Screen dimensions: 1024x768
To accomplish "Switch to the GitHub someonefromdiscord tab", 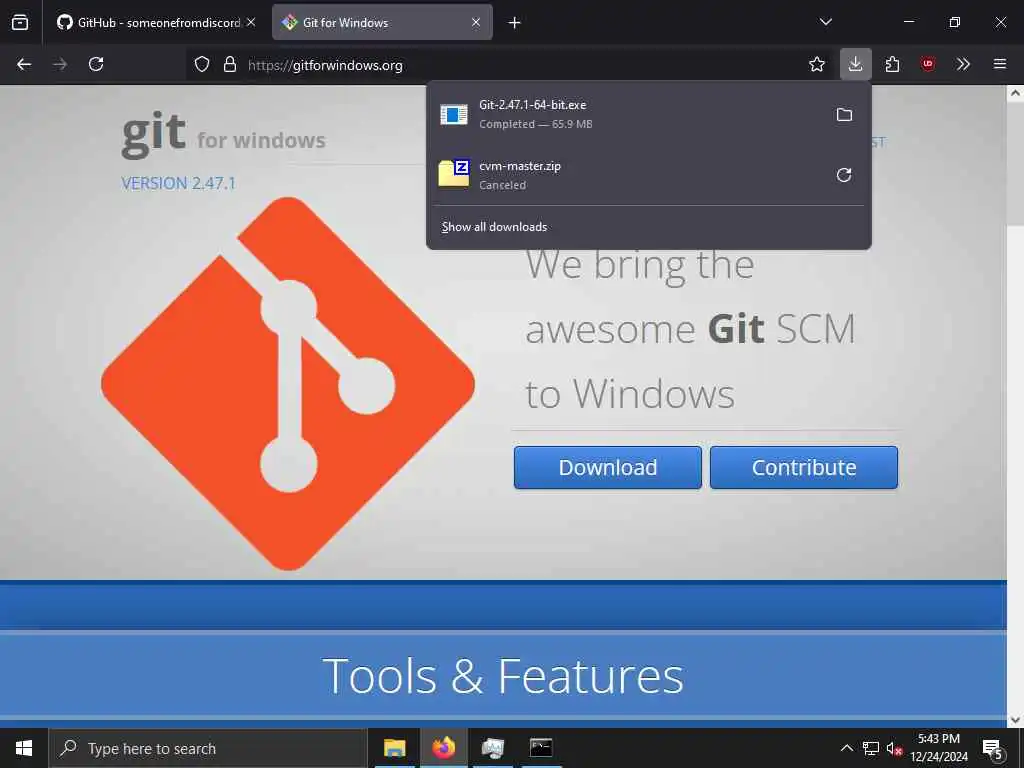I will click(155, 23).
